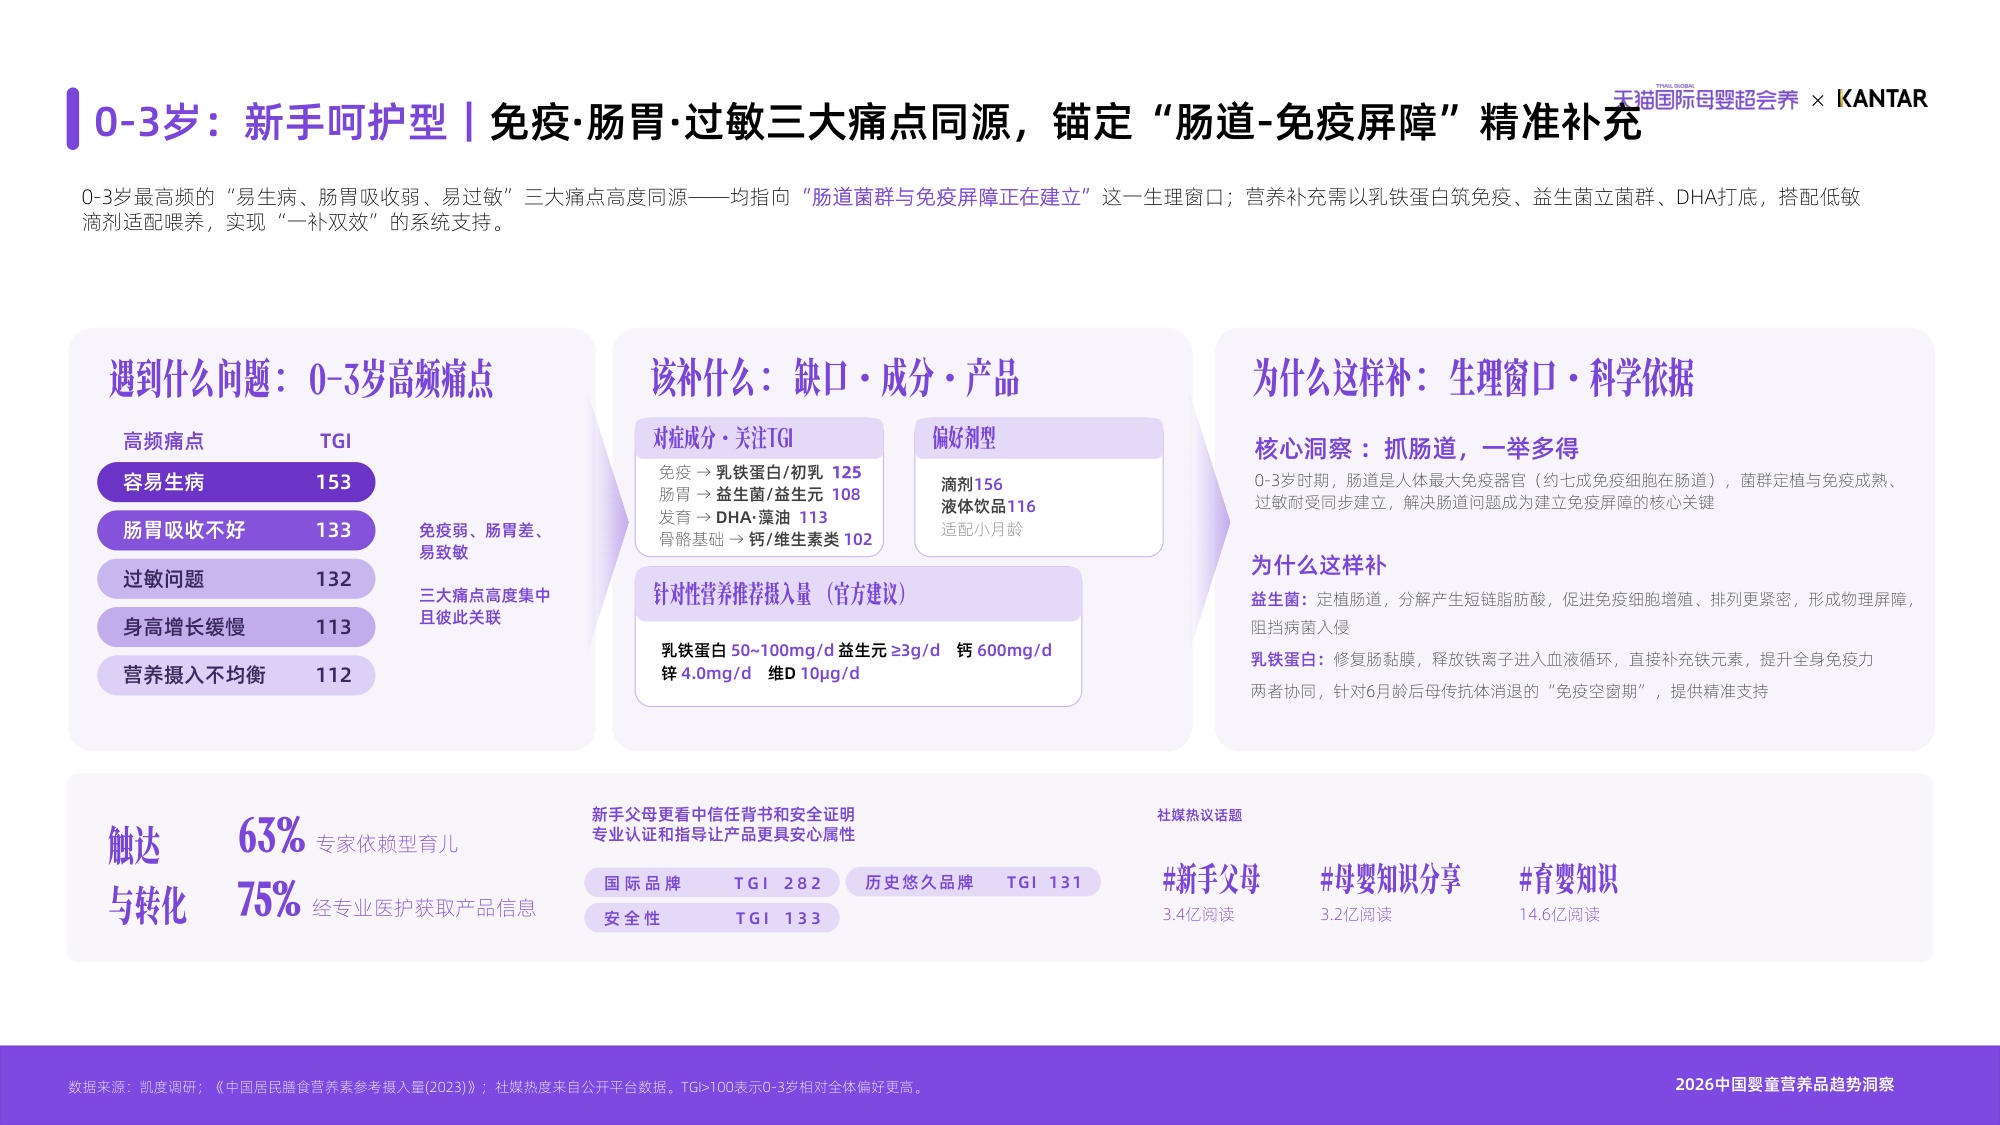Click the #母婴知识分享 hashtag

1390,879
